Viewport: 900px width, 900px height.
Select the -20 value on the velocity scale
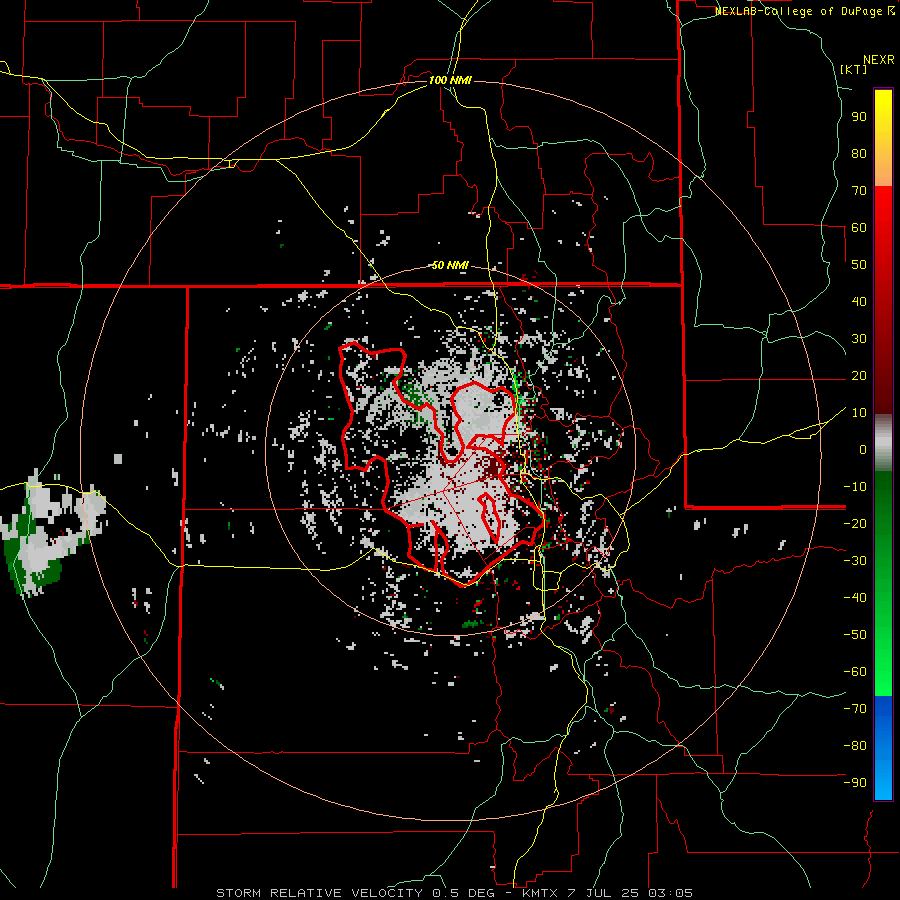pos(855,524)
